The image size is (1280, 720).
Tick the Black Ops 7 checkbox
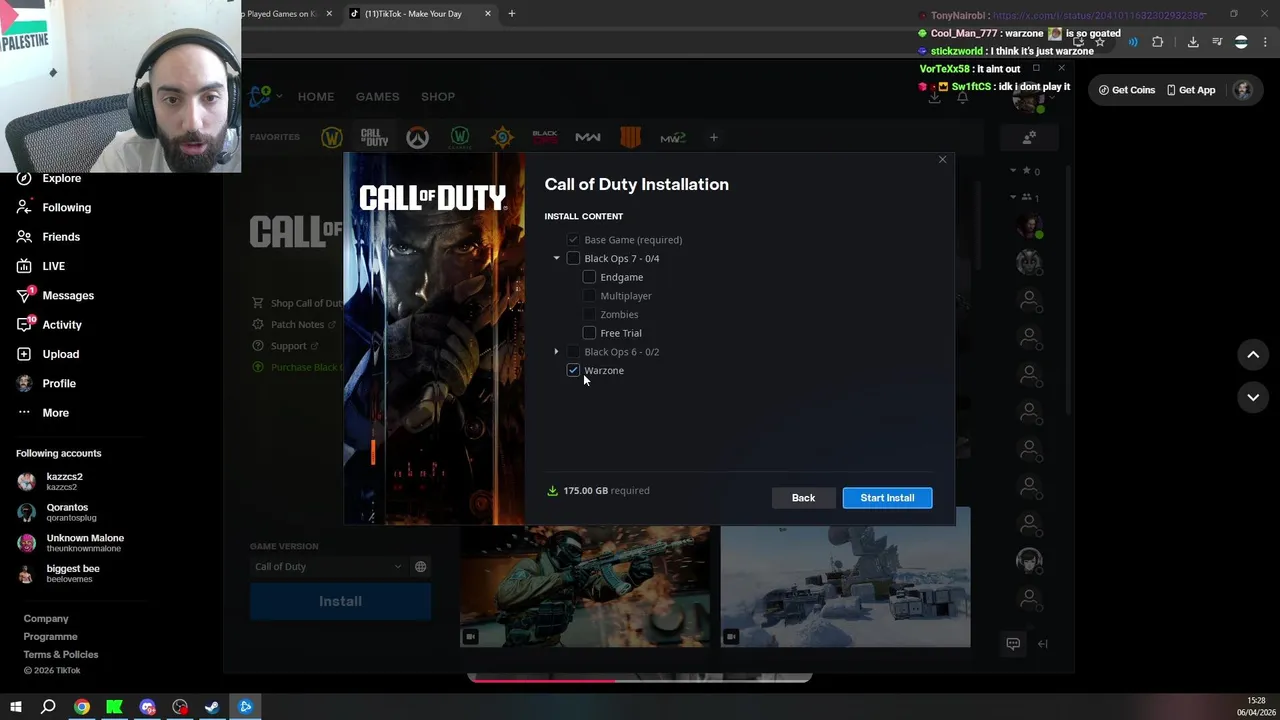click(x=573, y=259)
